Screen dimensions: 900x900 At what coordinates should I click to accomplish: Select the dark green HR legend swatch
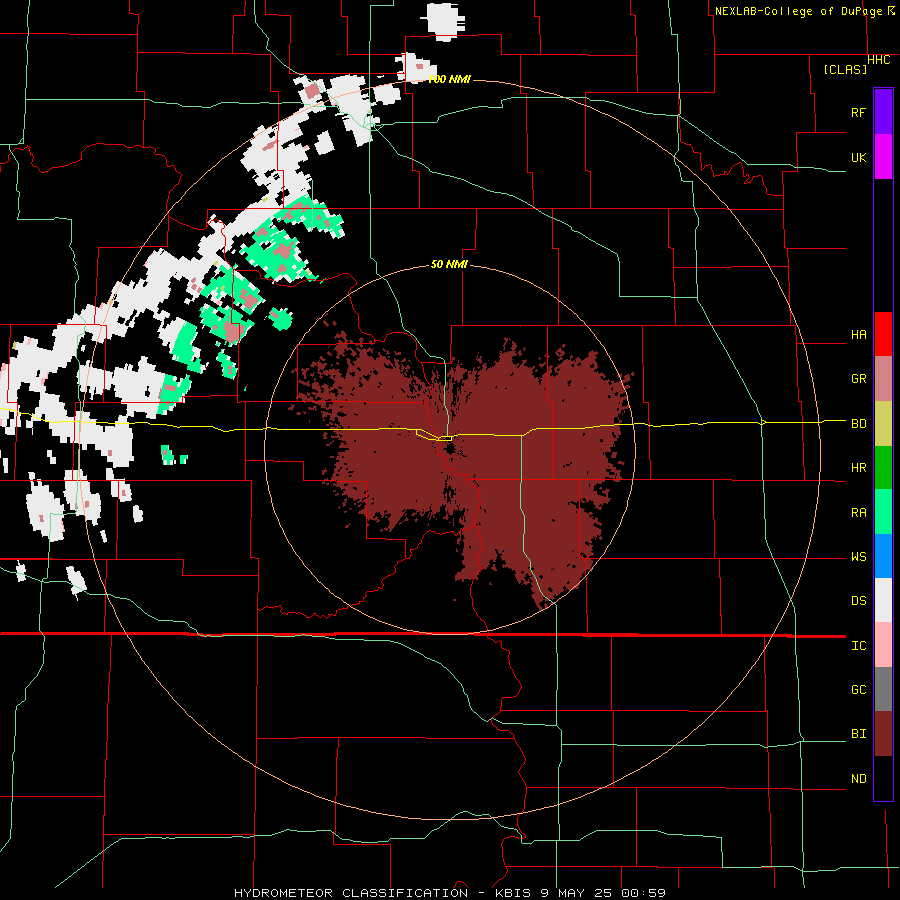(883, 468)
